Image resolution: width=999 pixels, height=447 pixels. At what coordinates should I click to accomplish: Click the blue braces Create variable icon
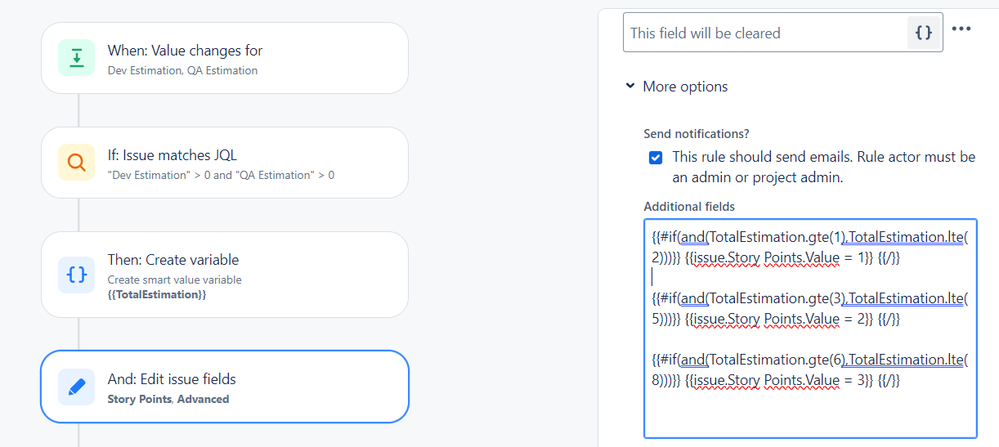pyautogui.click(x=77, y=274)
